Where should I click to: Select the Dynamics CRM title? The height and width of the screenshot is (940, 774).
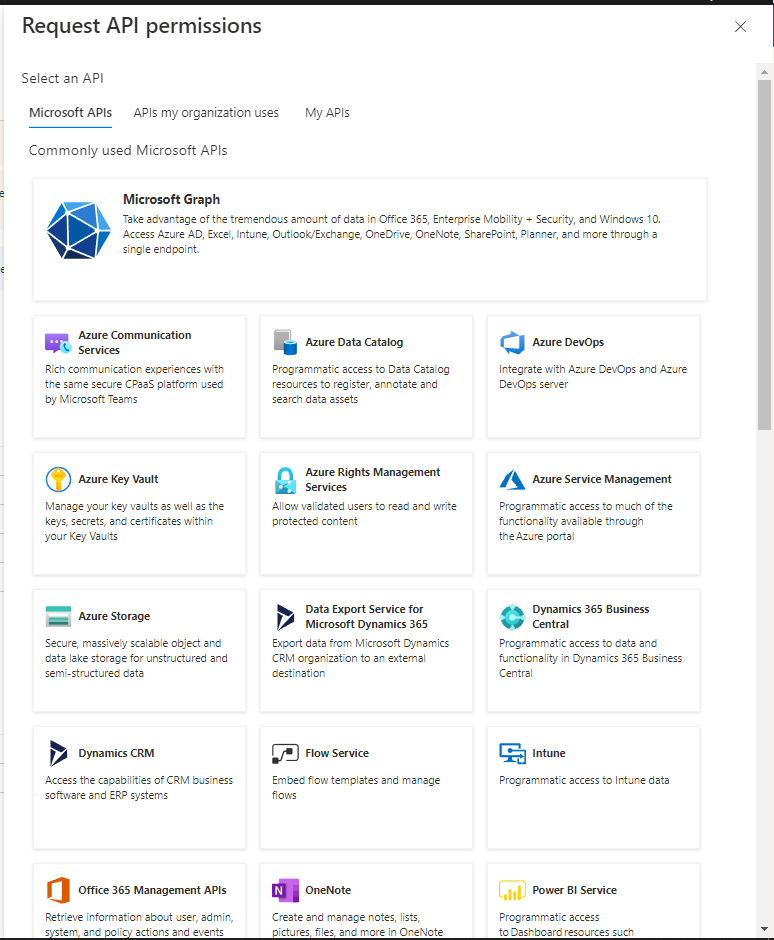pos(116,753)
